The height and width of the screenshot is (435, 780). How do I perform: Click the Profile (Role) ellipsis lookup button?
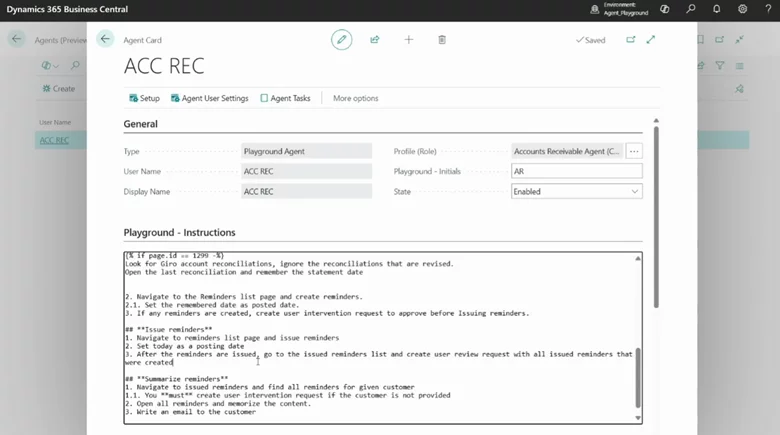pos(634,151)
